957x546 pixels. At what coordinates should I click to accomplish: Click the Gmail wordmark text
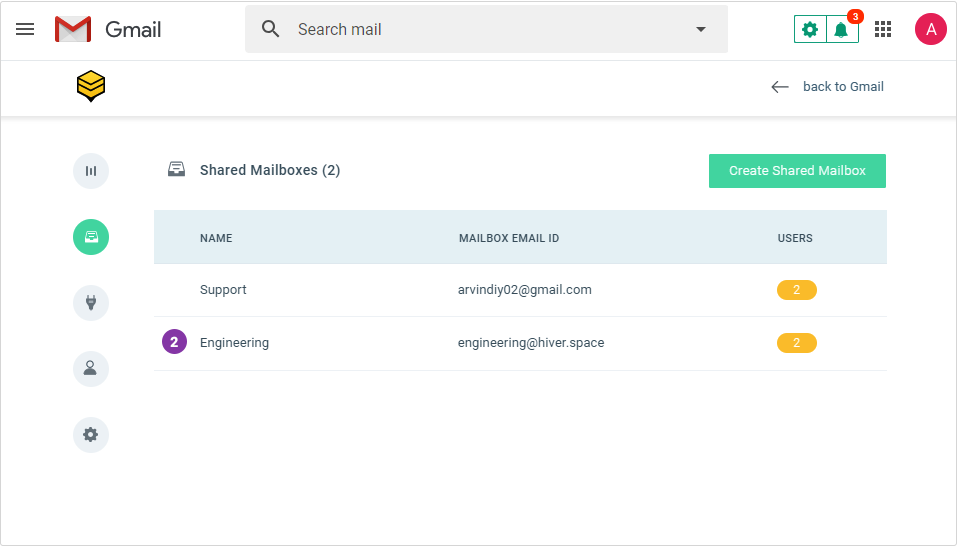click(133, 29)
